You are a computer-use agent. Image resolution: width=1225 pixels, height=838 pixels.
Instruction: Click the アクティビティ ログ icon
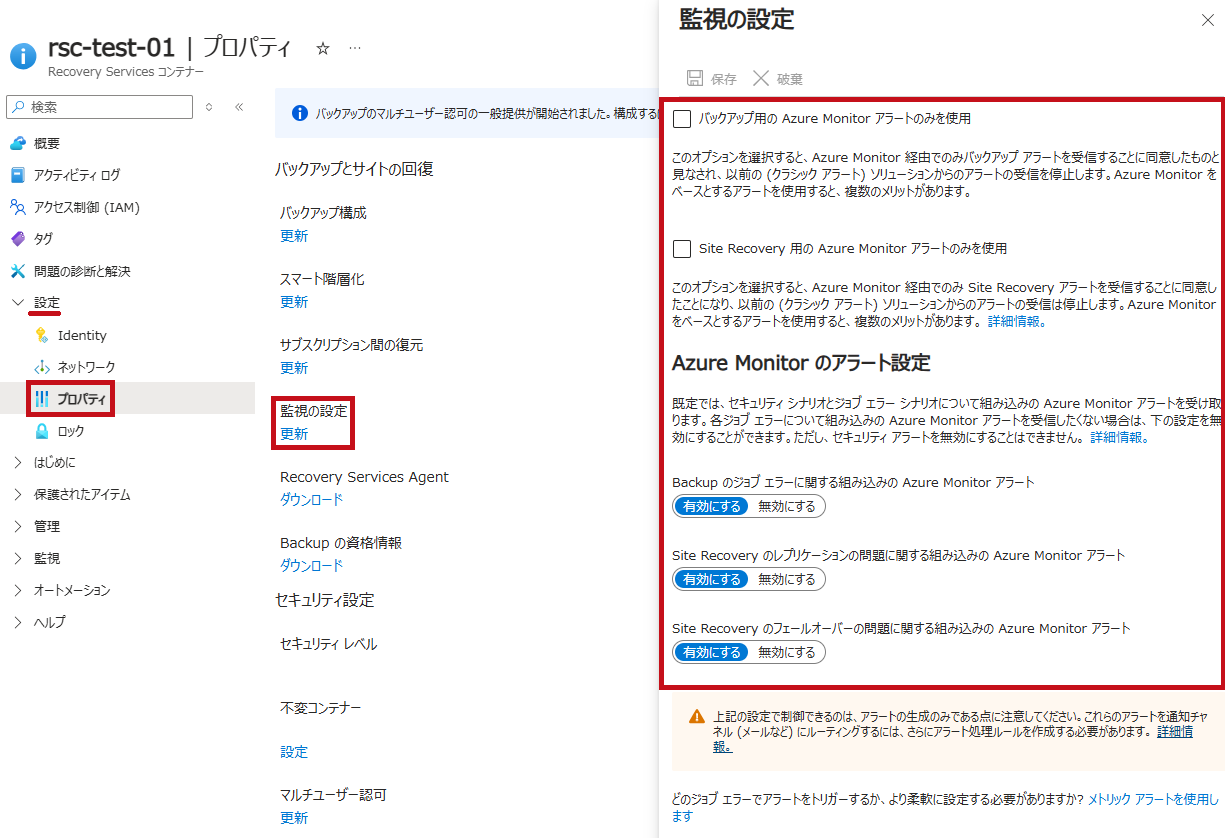click(17, 175)
